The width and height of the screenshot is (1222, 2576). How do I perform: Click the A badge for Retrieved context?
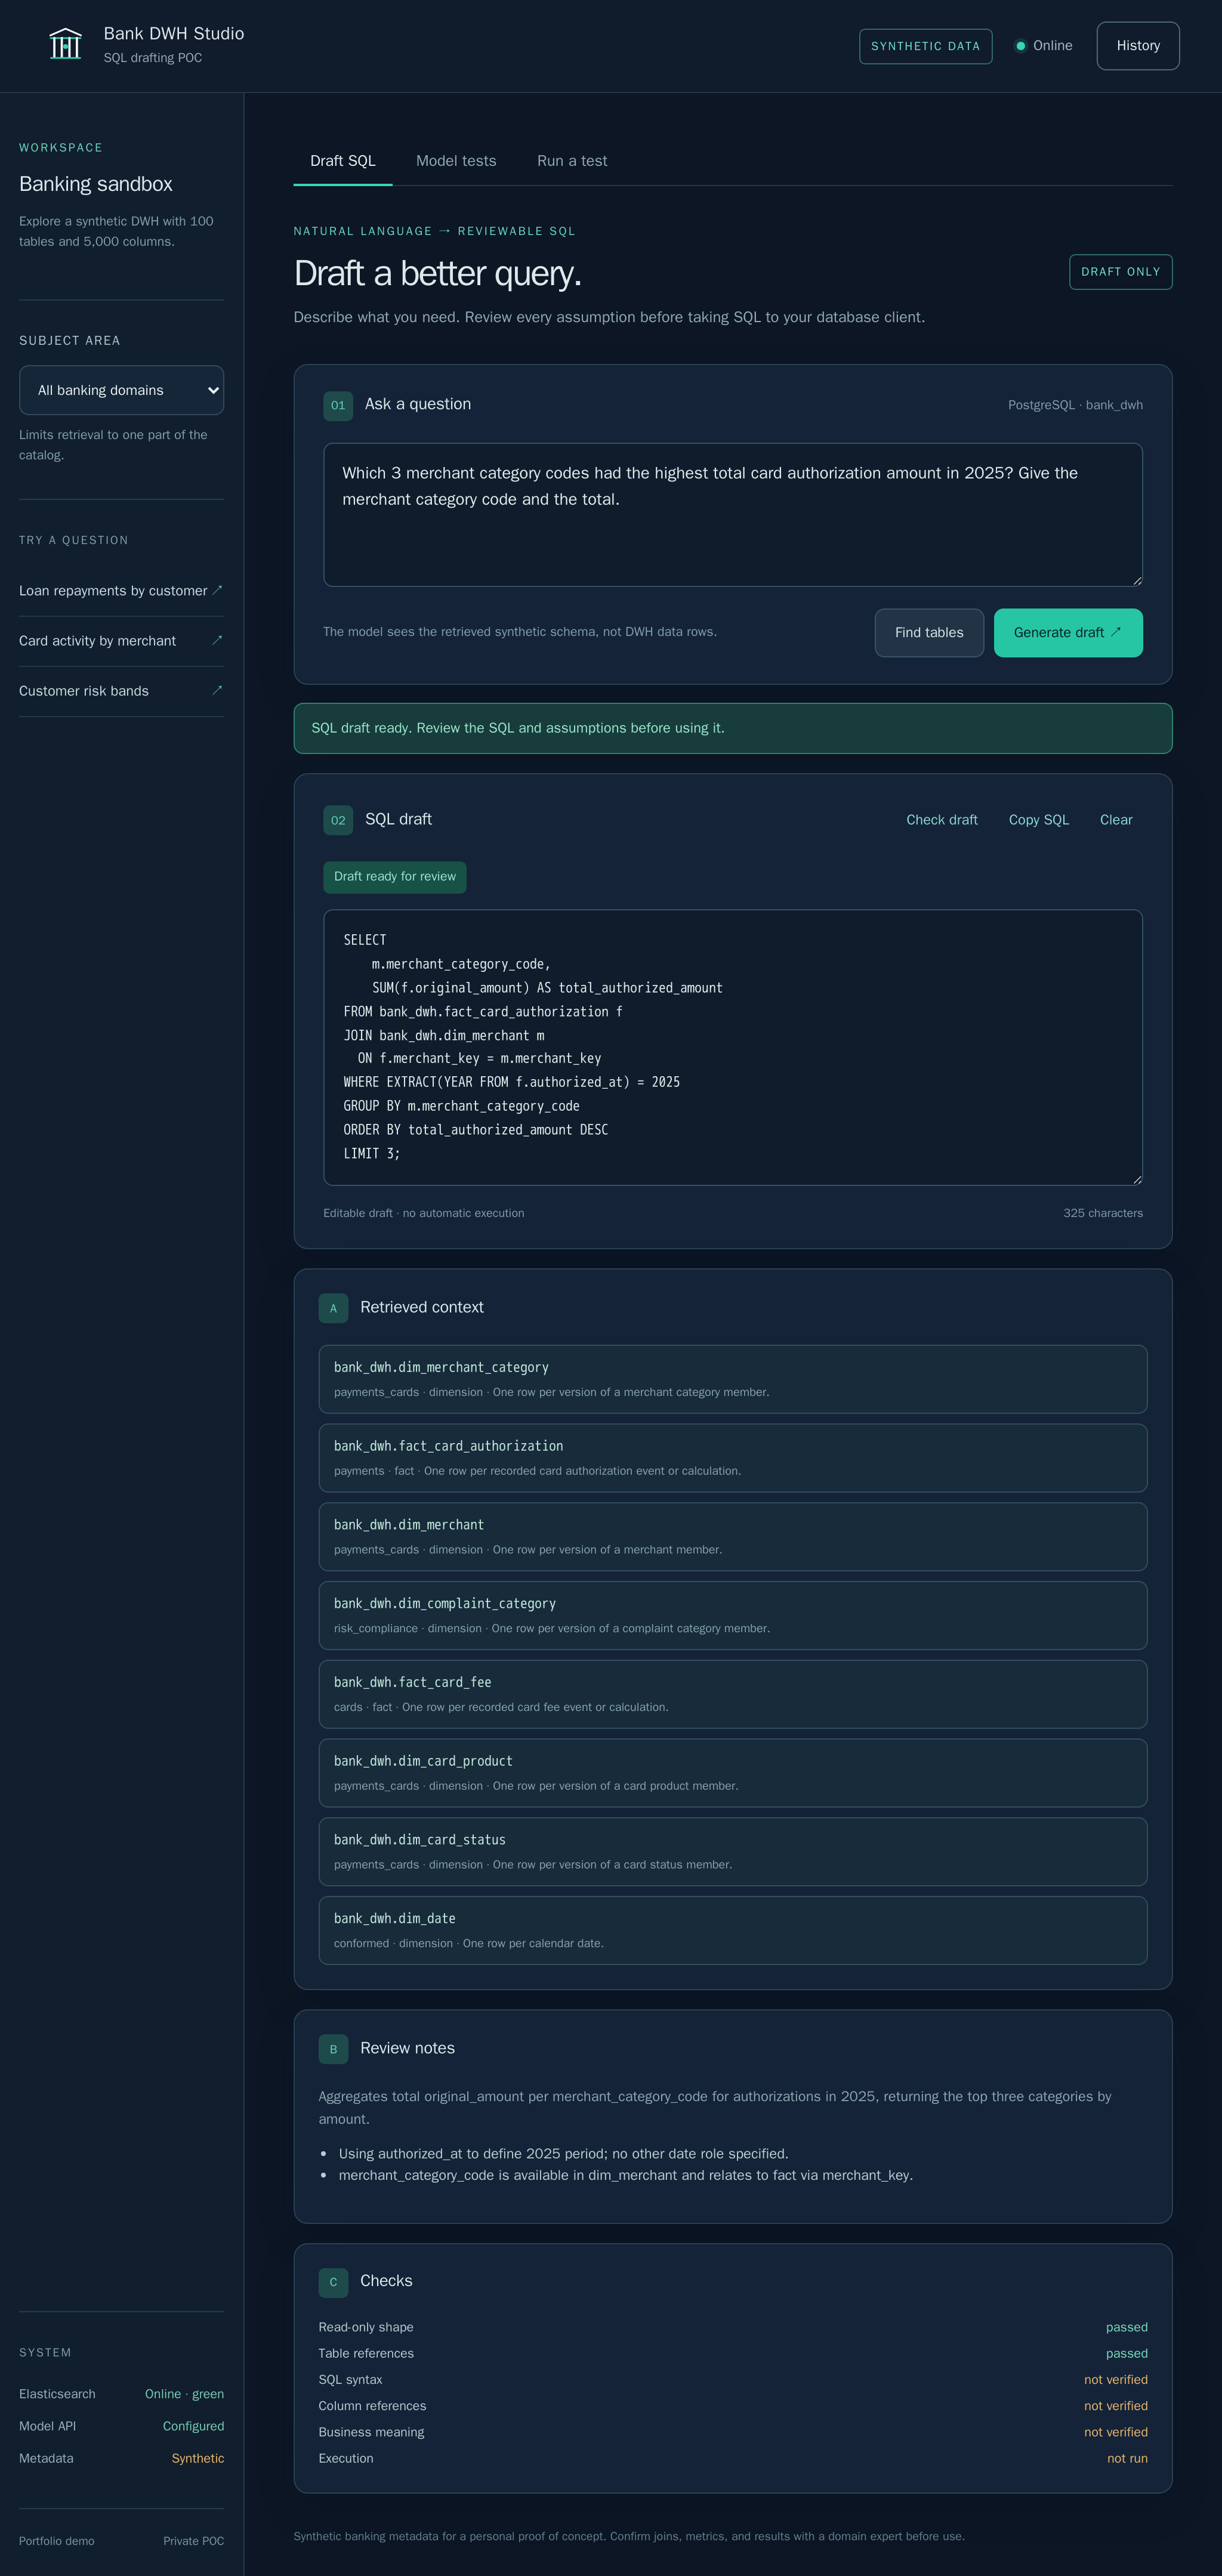(333, 1308)
